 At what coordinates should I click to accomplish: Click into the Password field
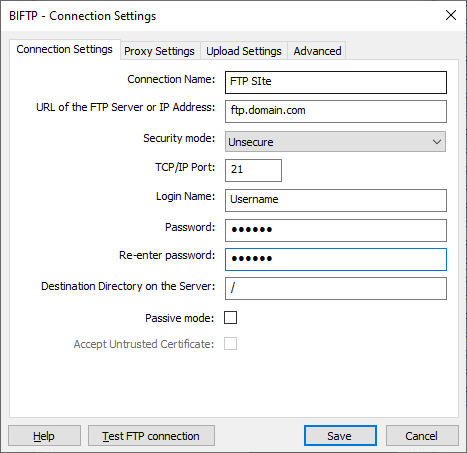click(336, 230)
